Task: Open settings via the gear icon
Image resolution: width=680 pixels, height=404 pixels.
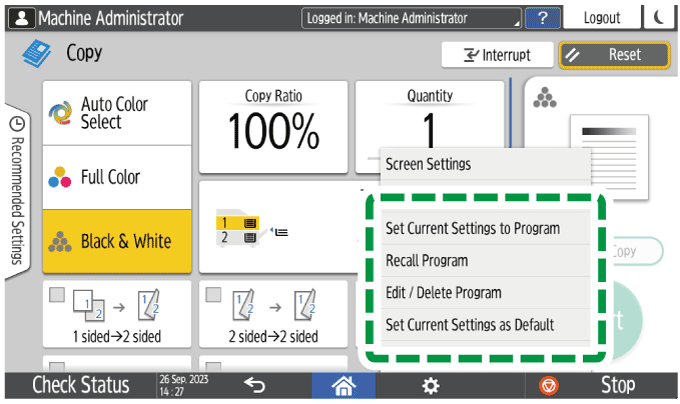Action: coord(431,385)
